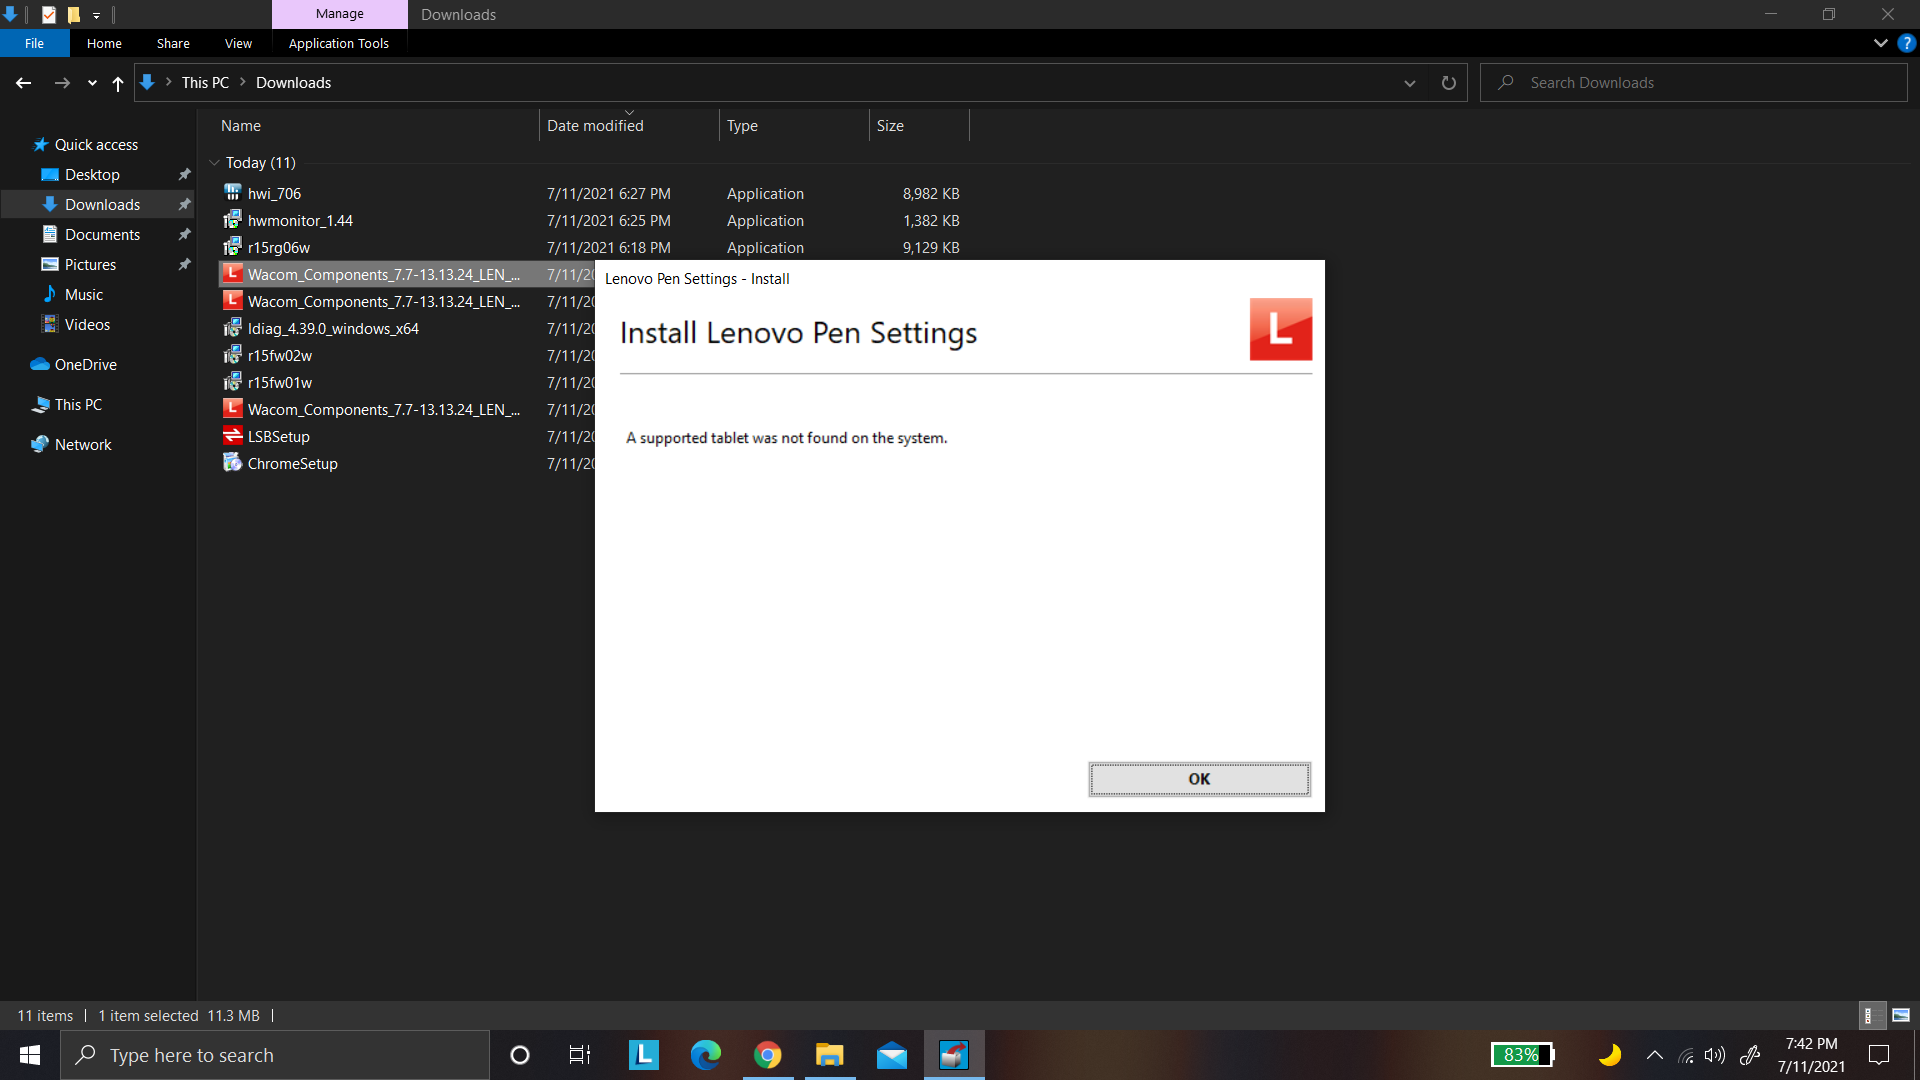This screenshot has height=1080, width=1920.
Task: Open File Explorer help icon
Action: [1907, 43]
